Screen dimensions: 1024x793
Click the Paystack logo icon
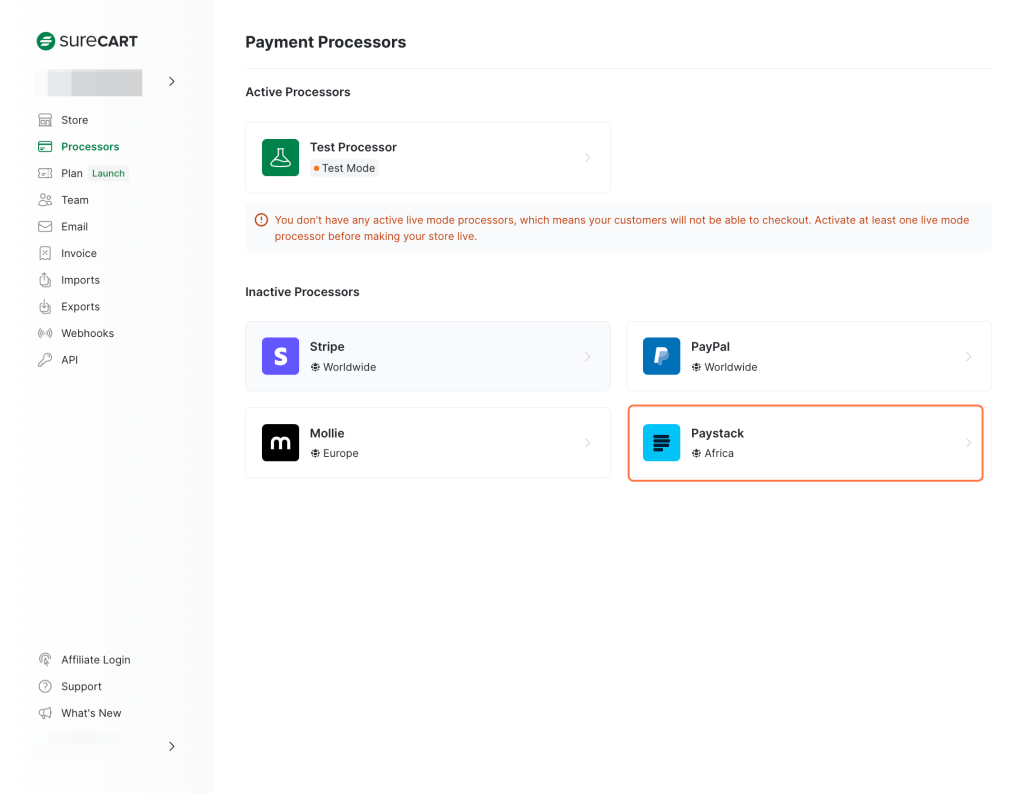(661, 442)
